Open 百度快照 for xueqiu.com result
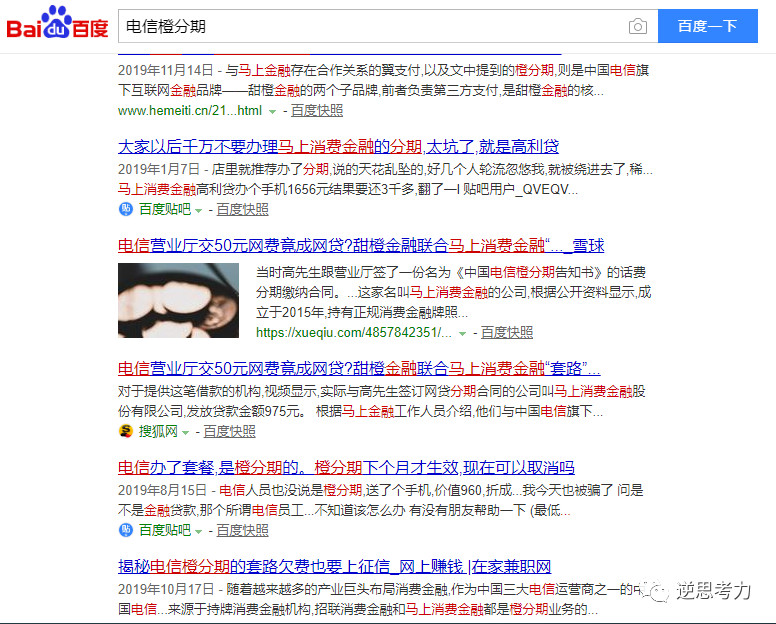 click(507, 333)
